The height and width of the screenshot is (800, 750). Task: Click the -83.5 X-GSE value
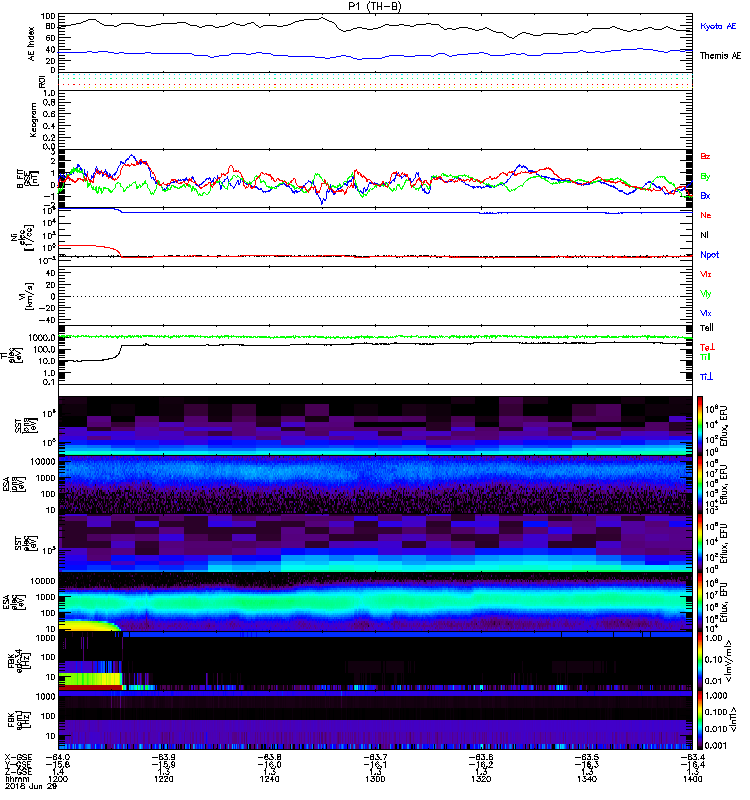[x=587, y=757]
